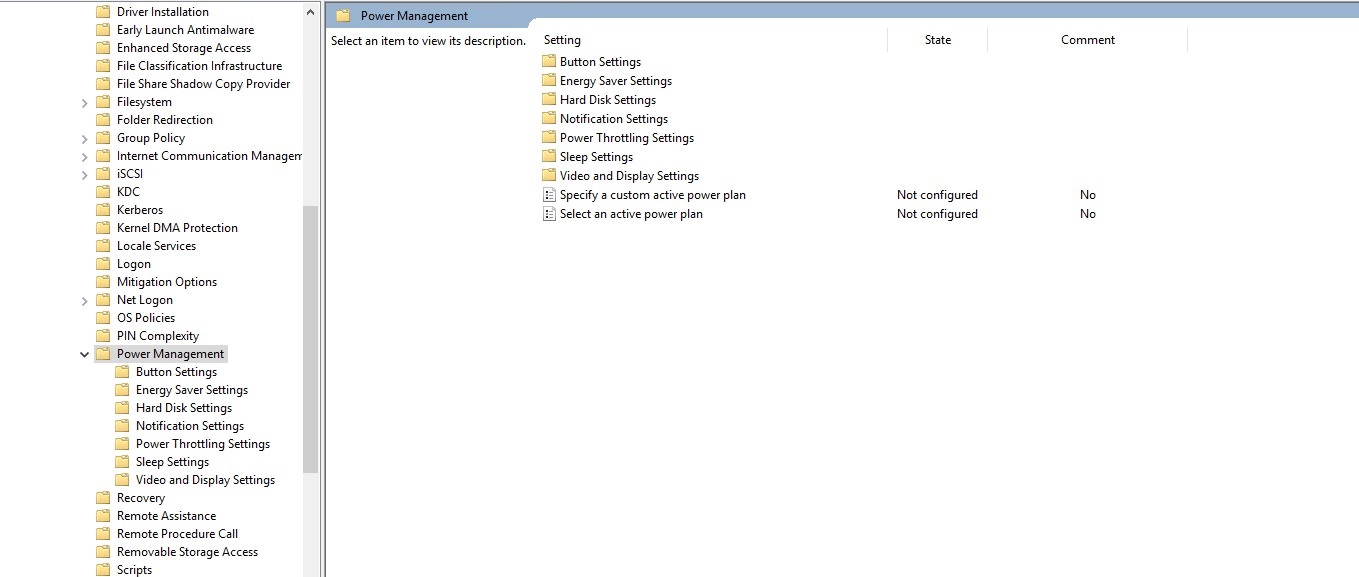Click the Early Launch Antimalware folder icon
Viewport: 1359px width, 577px height.
tap(103, 30)
